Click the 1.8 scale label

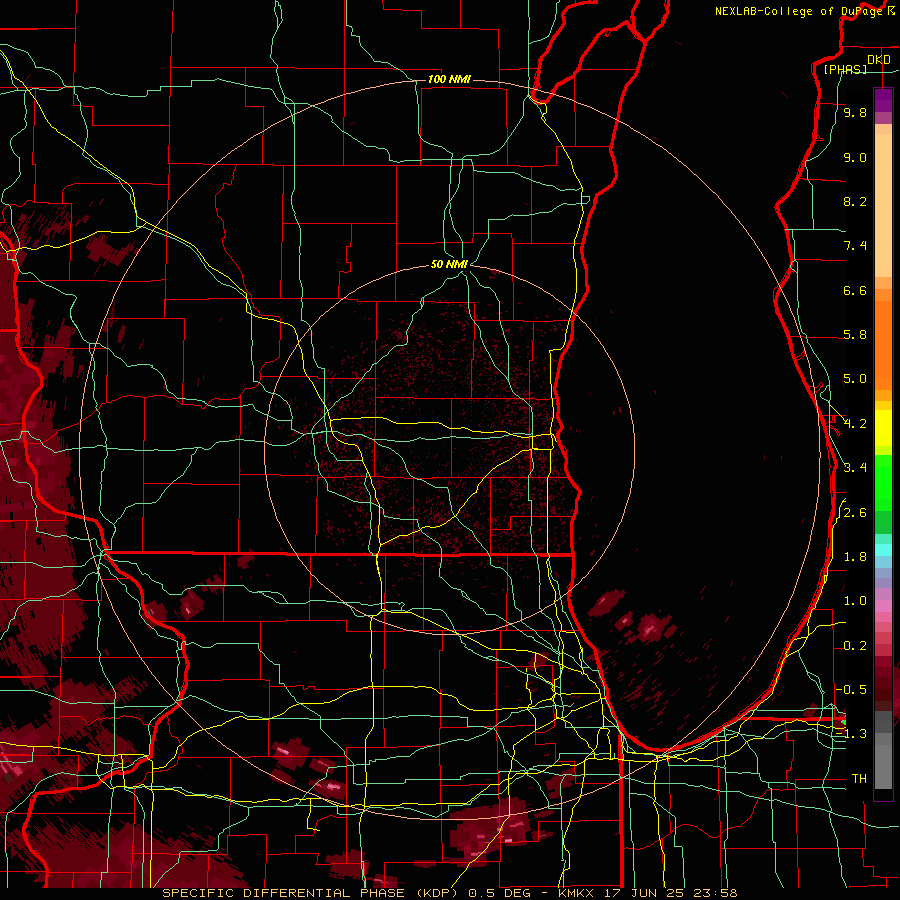tap(855, 557)
